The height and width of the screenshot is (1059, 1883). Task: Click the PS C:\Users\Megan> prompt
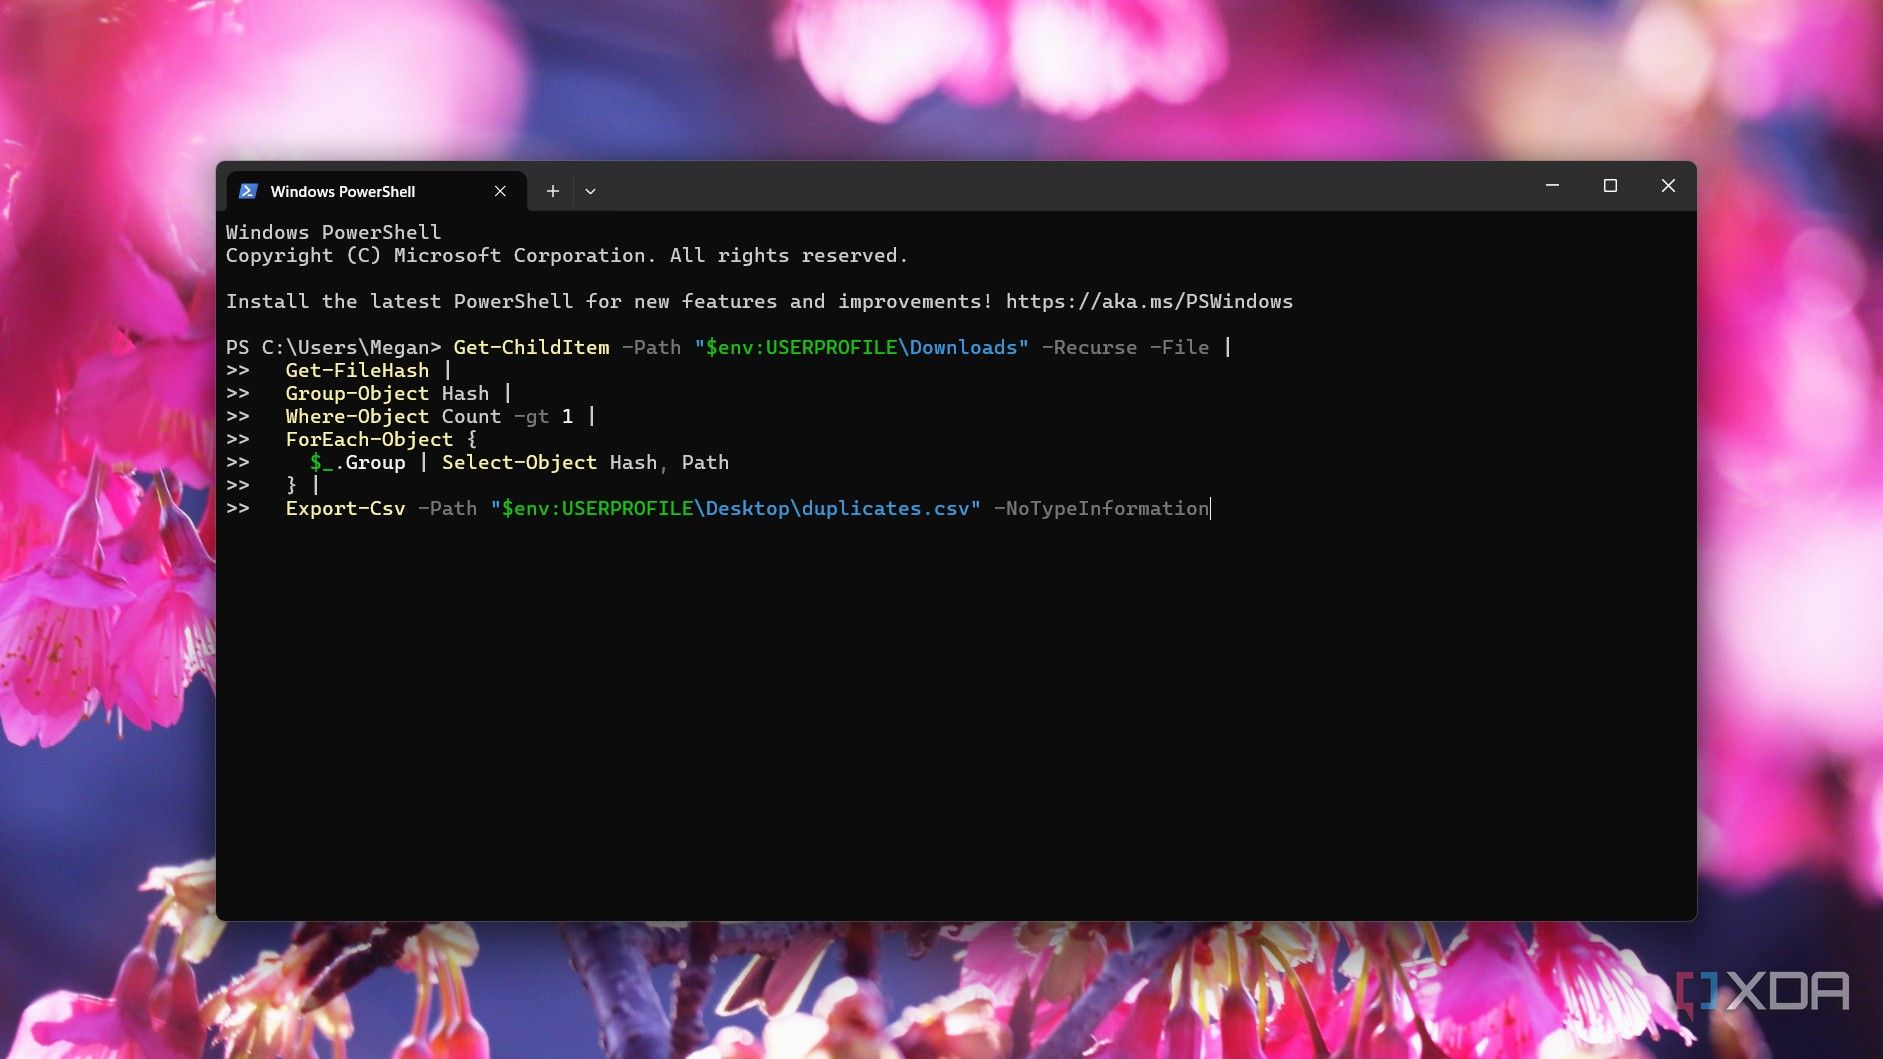[333, 347]
